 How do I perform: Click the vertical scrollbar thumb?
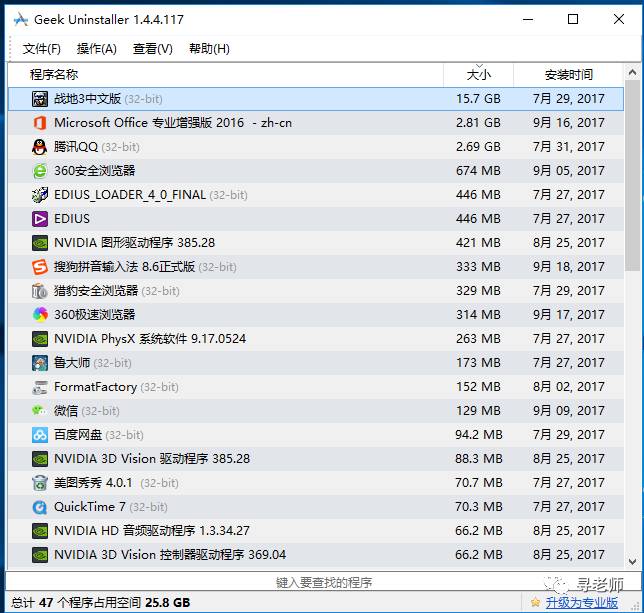pos(632,176)
